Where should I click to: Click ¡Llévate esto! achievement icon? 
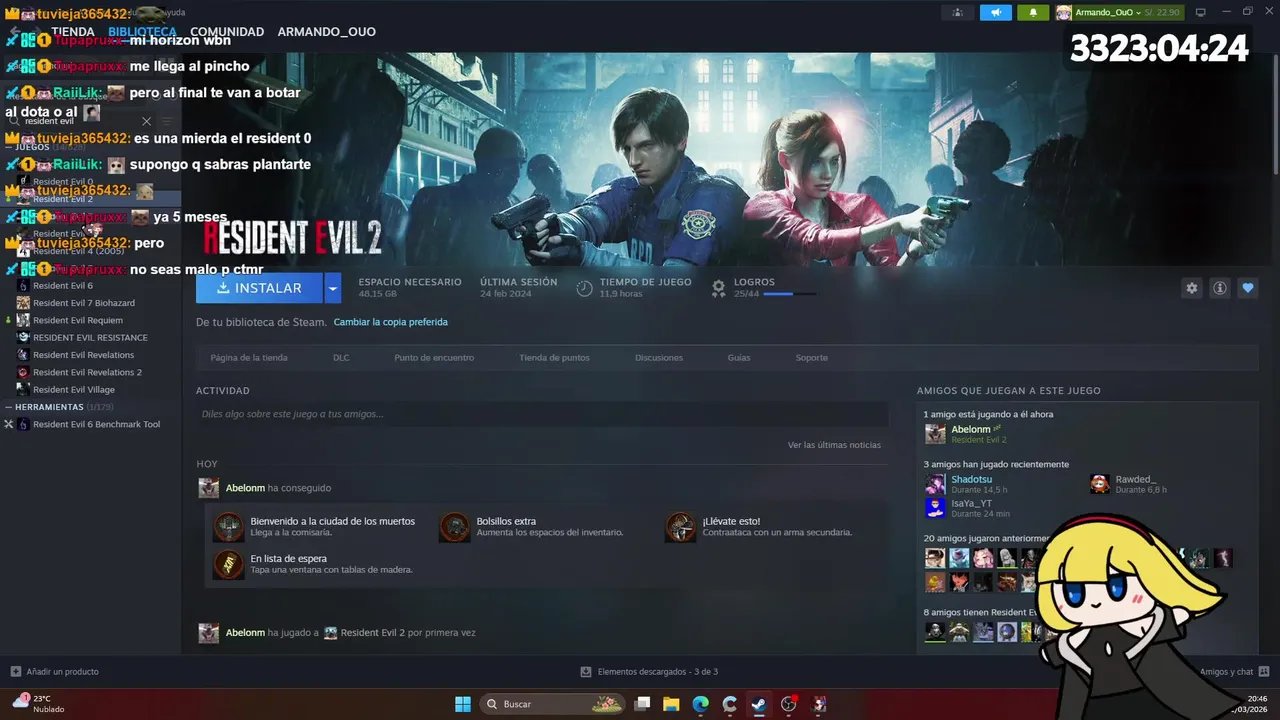pos(681,527)
